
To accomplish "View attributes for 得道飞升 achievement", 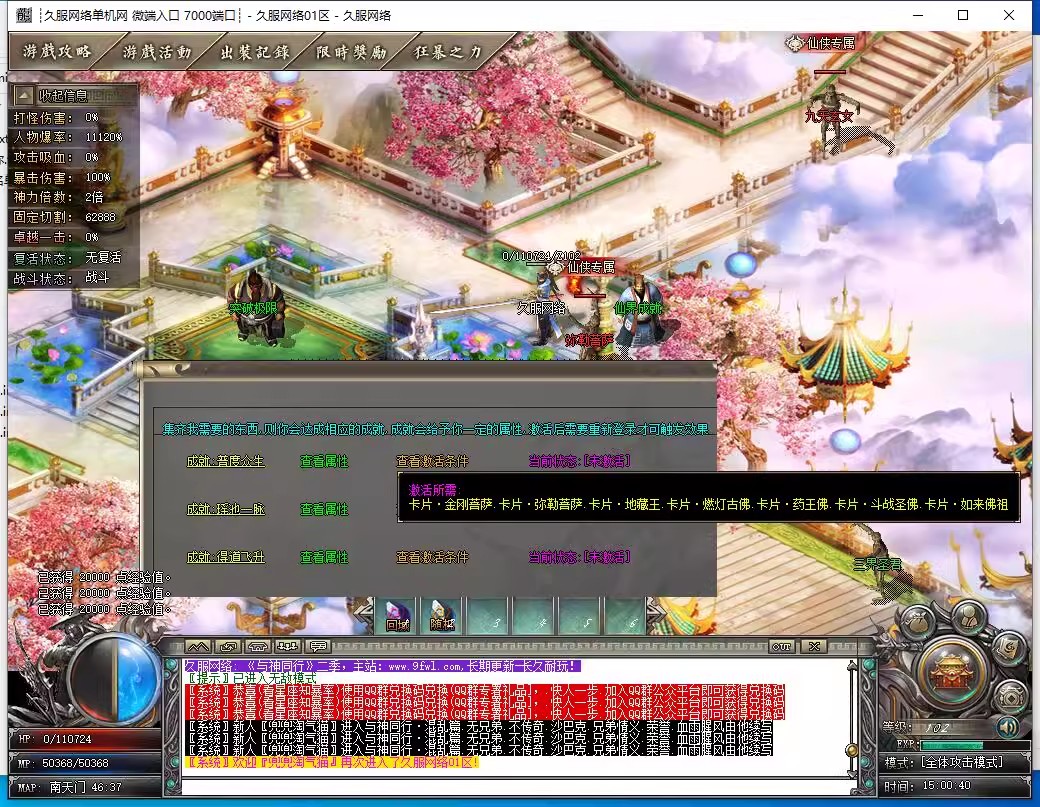I will coord(324,557).
